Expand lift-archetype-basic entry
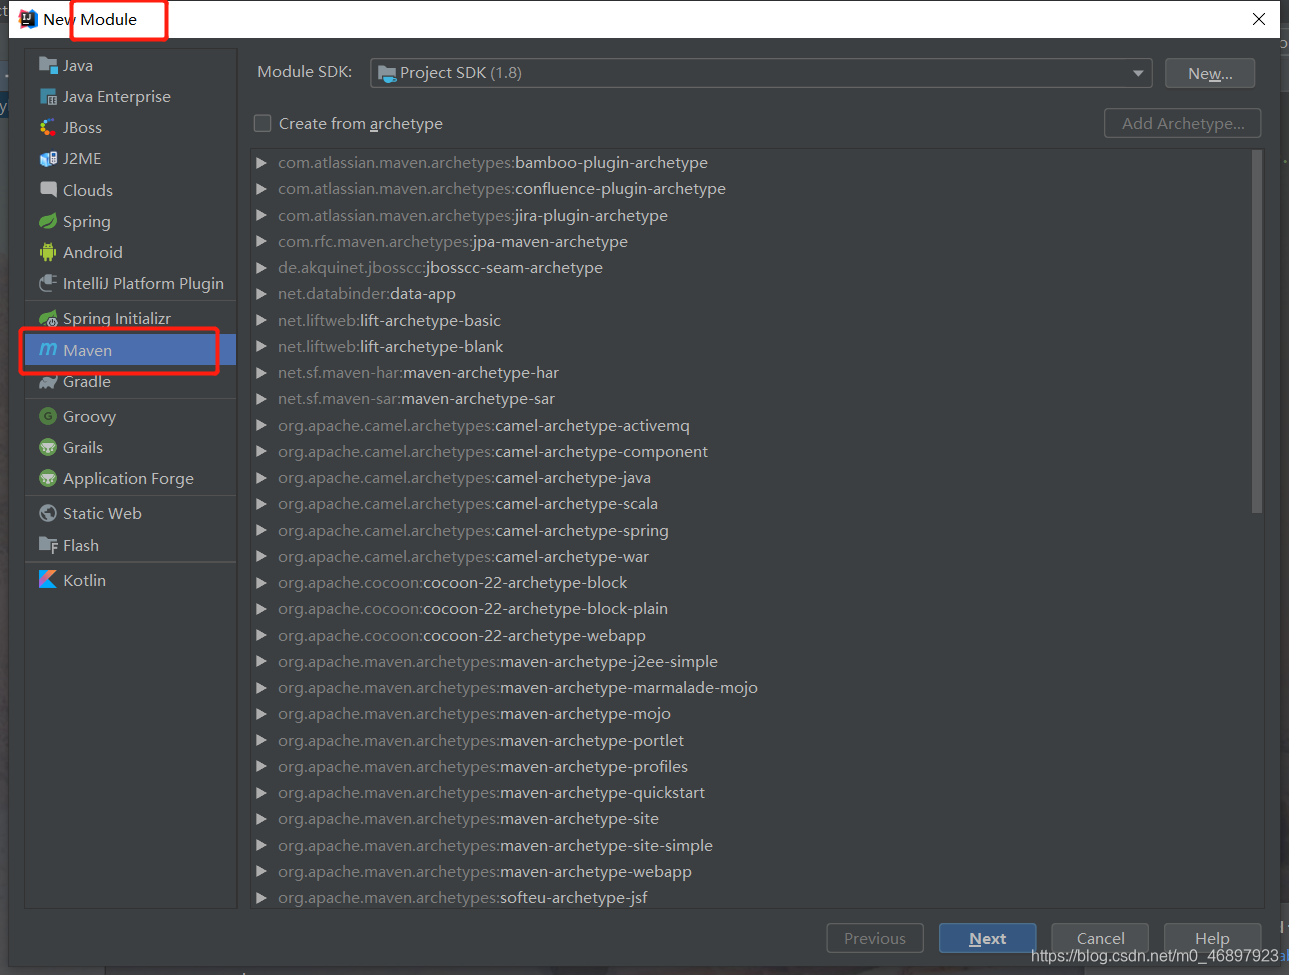 pyautogui.click(x=261, y=320)
